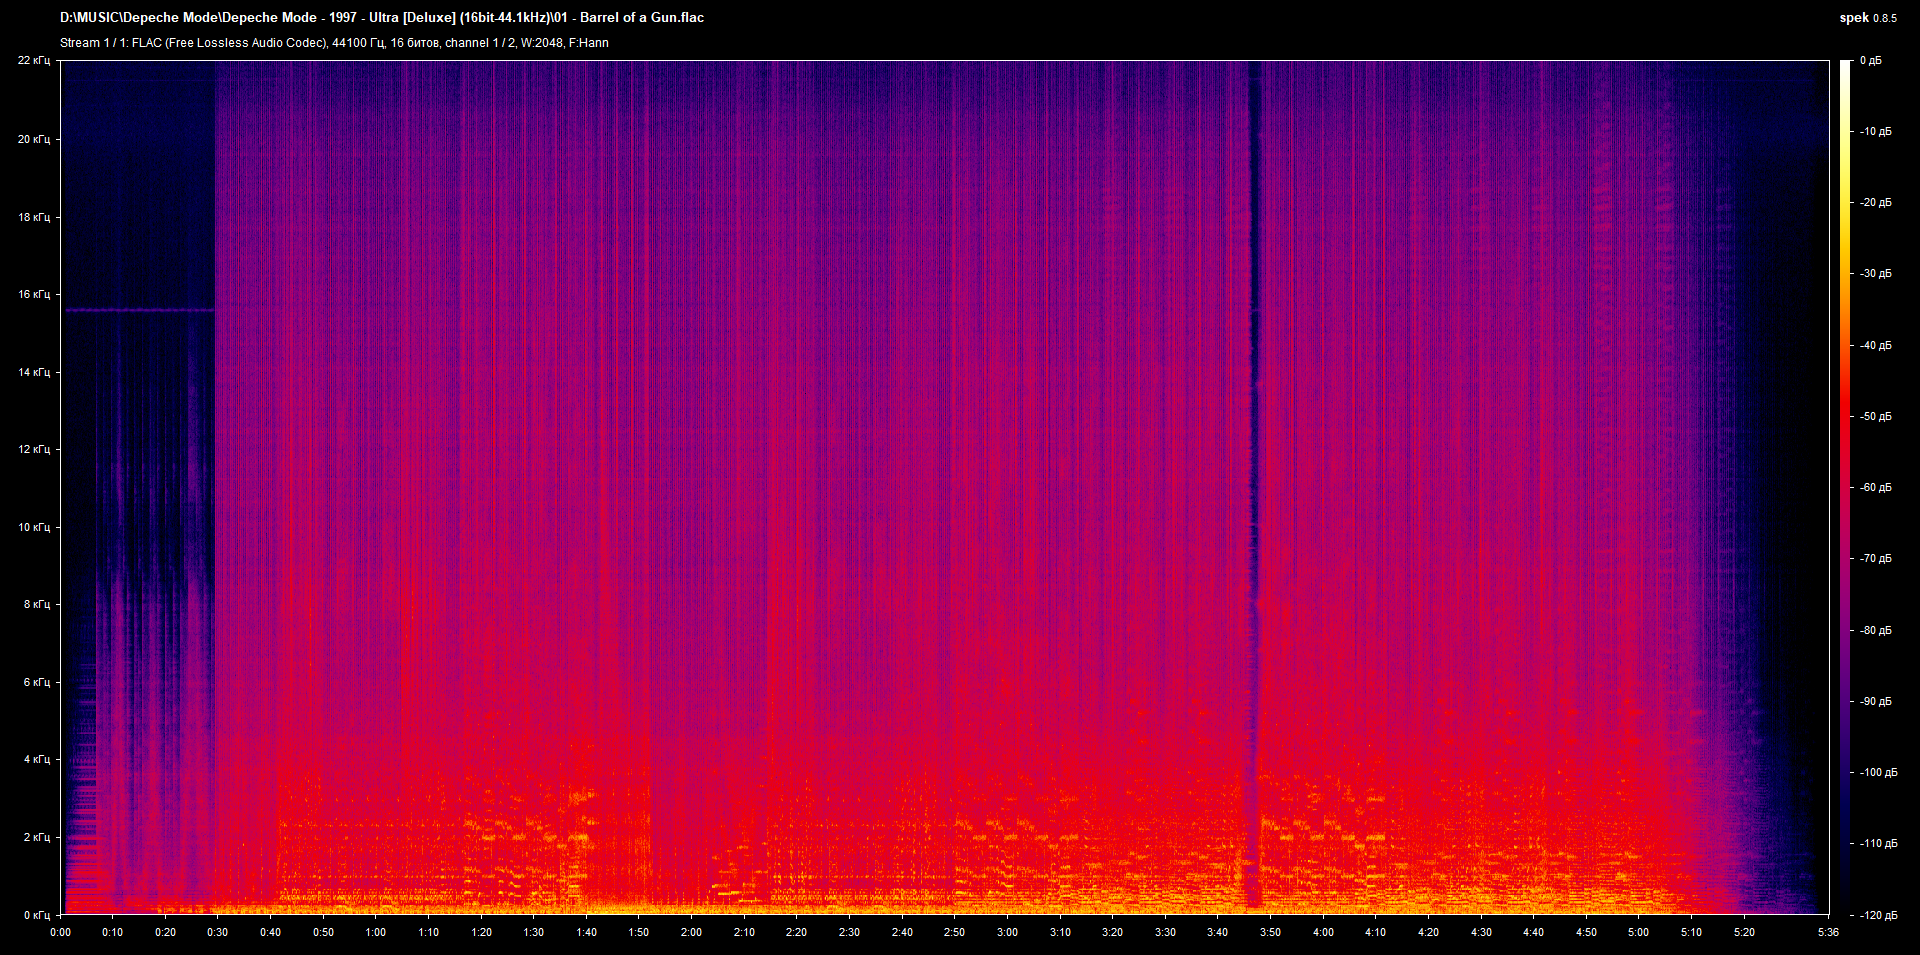Viewport: 1920px width, 955px height.
Task: Click the spek 0.8.5 version label
Action: pos(1867,18)
